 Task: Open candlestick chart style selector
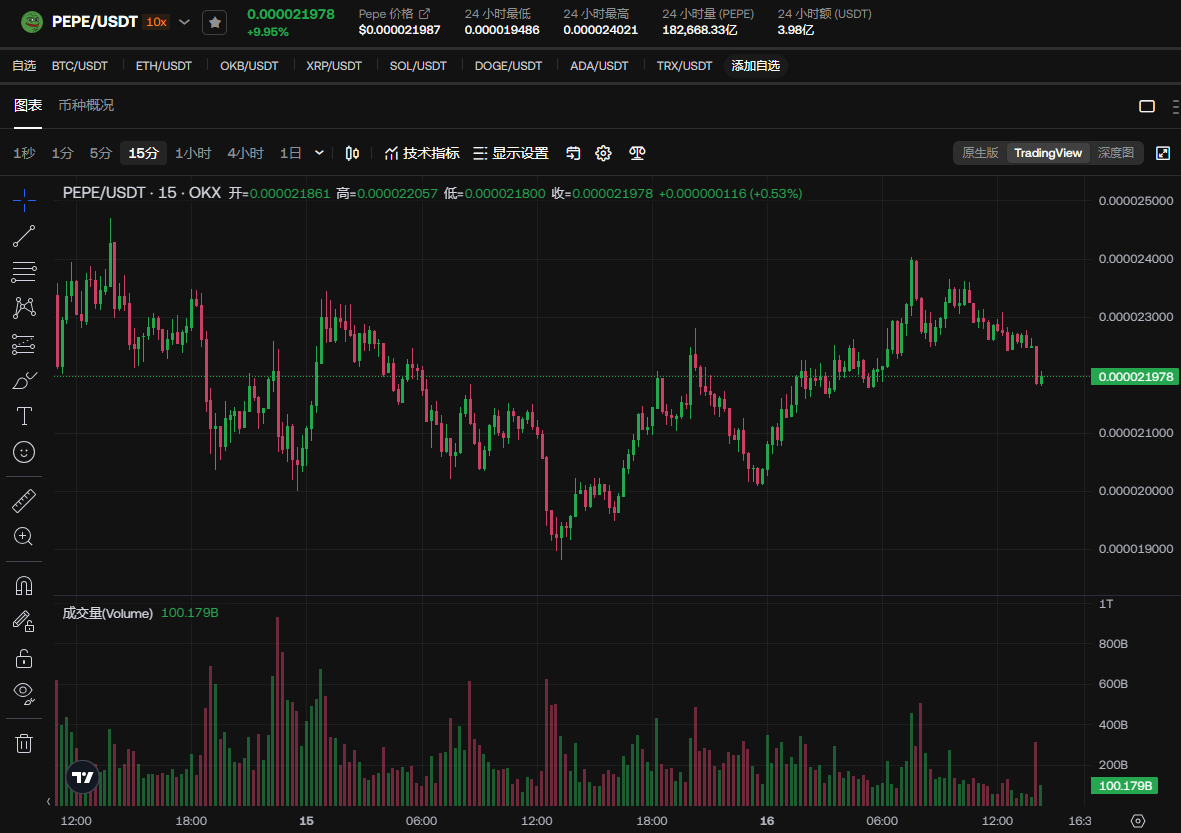[352, 153]
